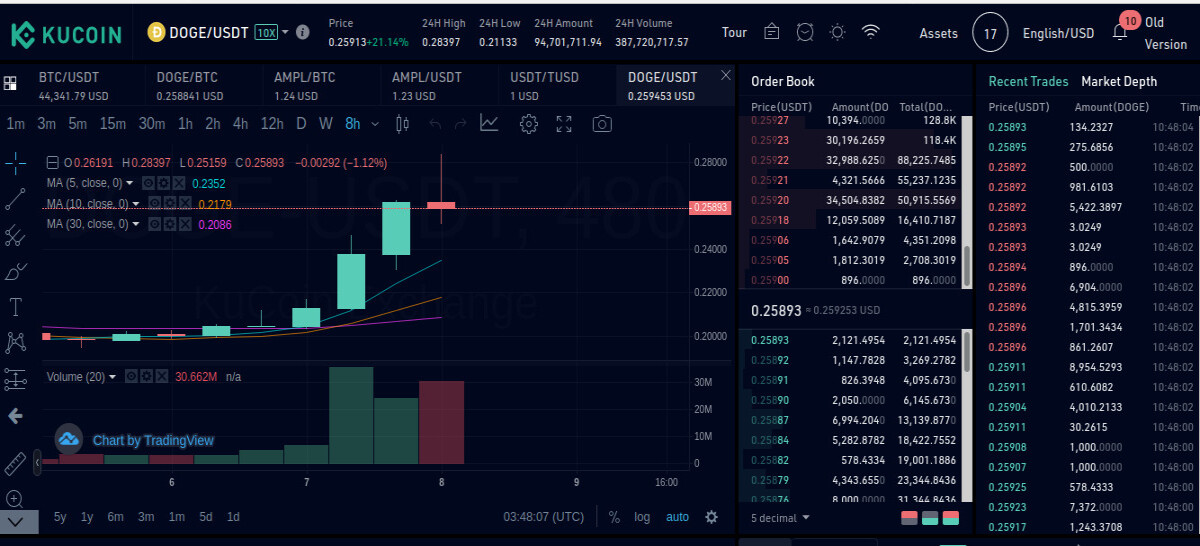
Task: Switch to the AMPL/BTC chart tab
Action: (320, 86)
